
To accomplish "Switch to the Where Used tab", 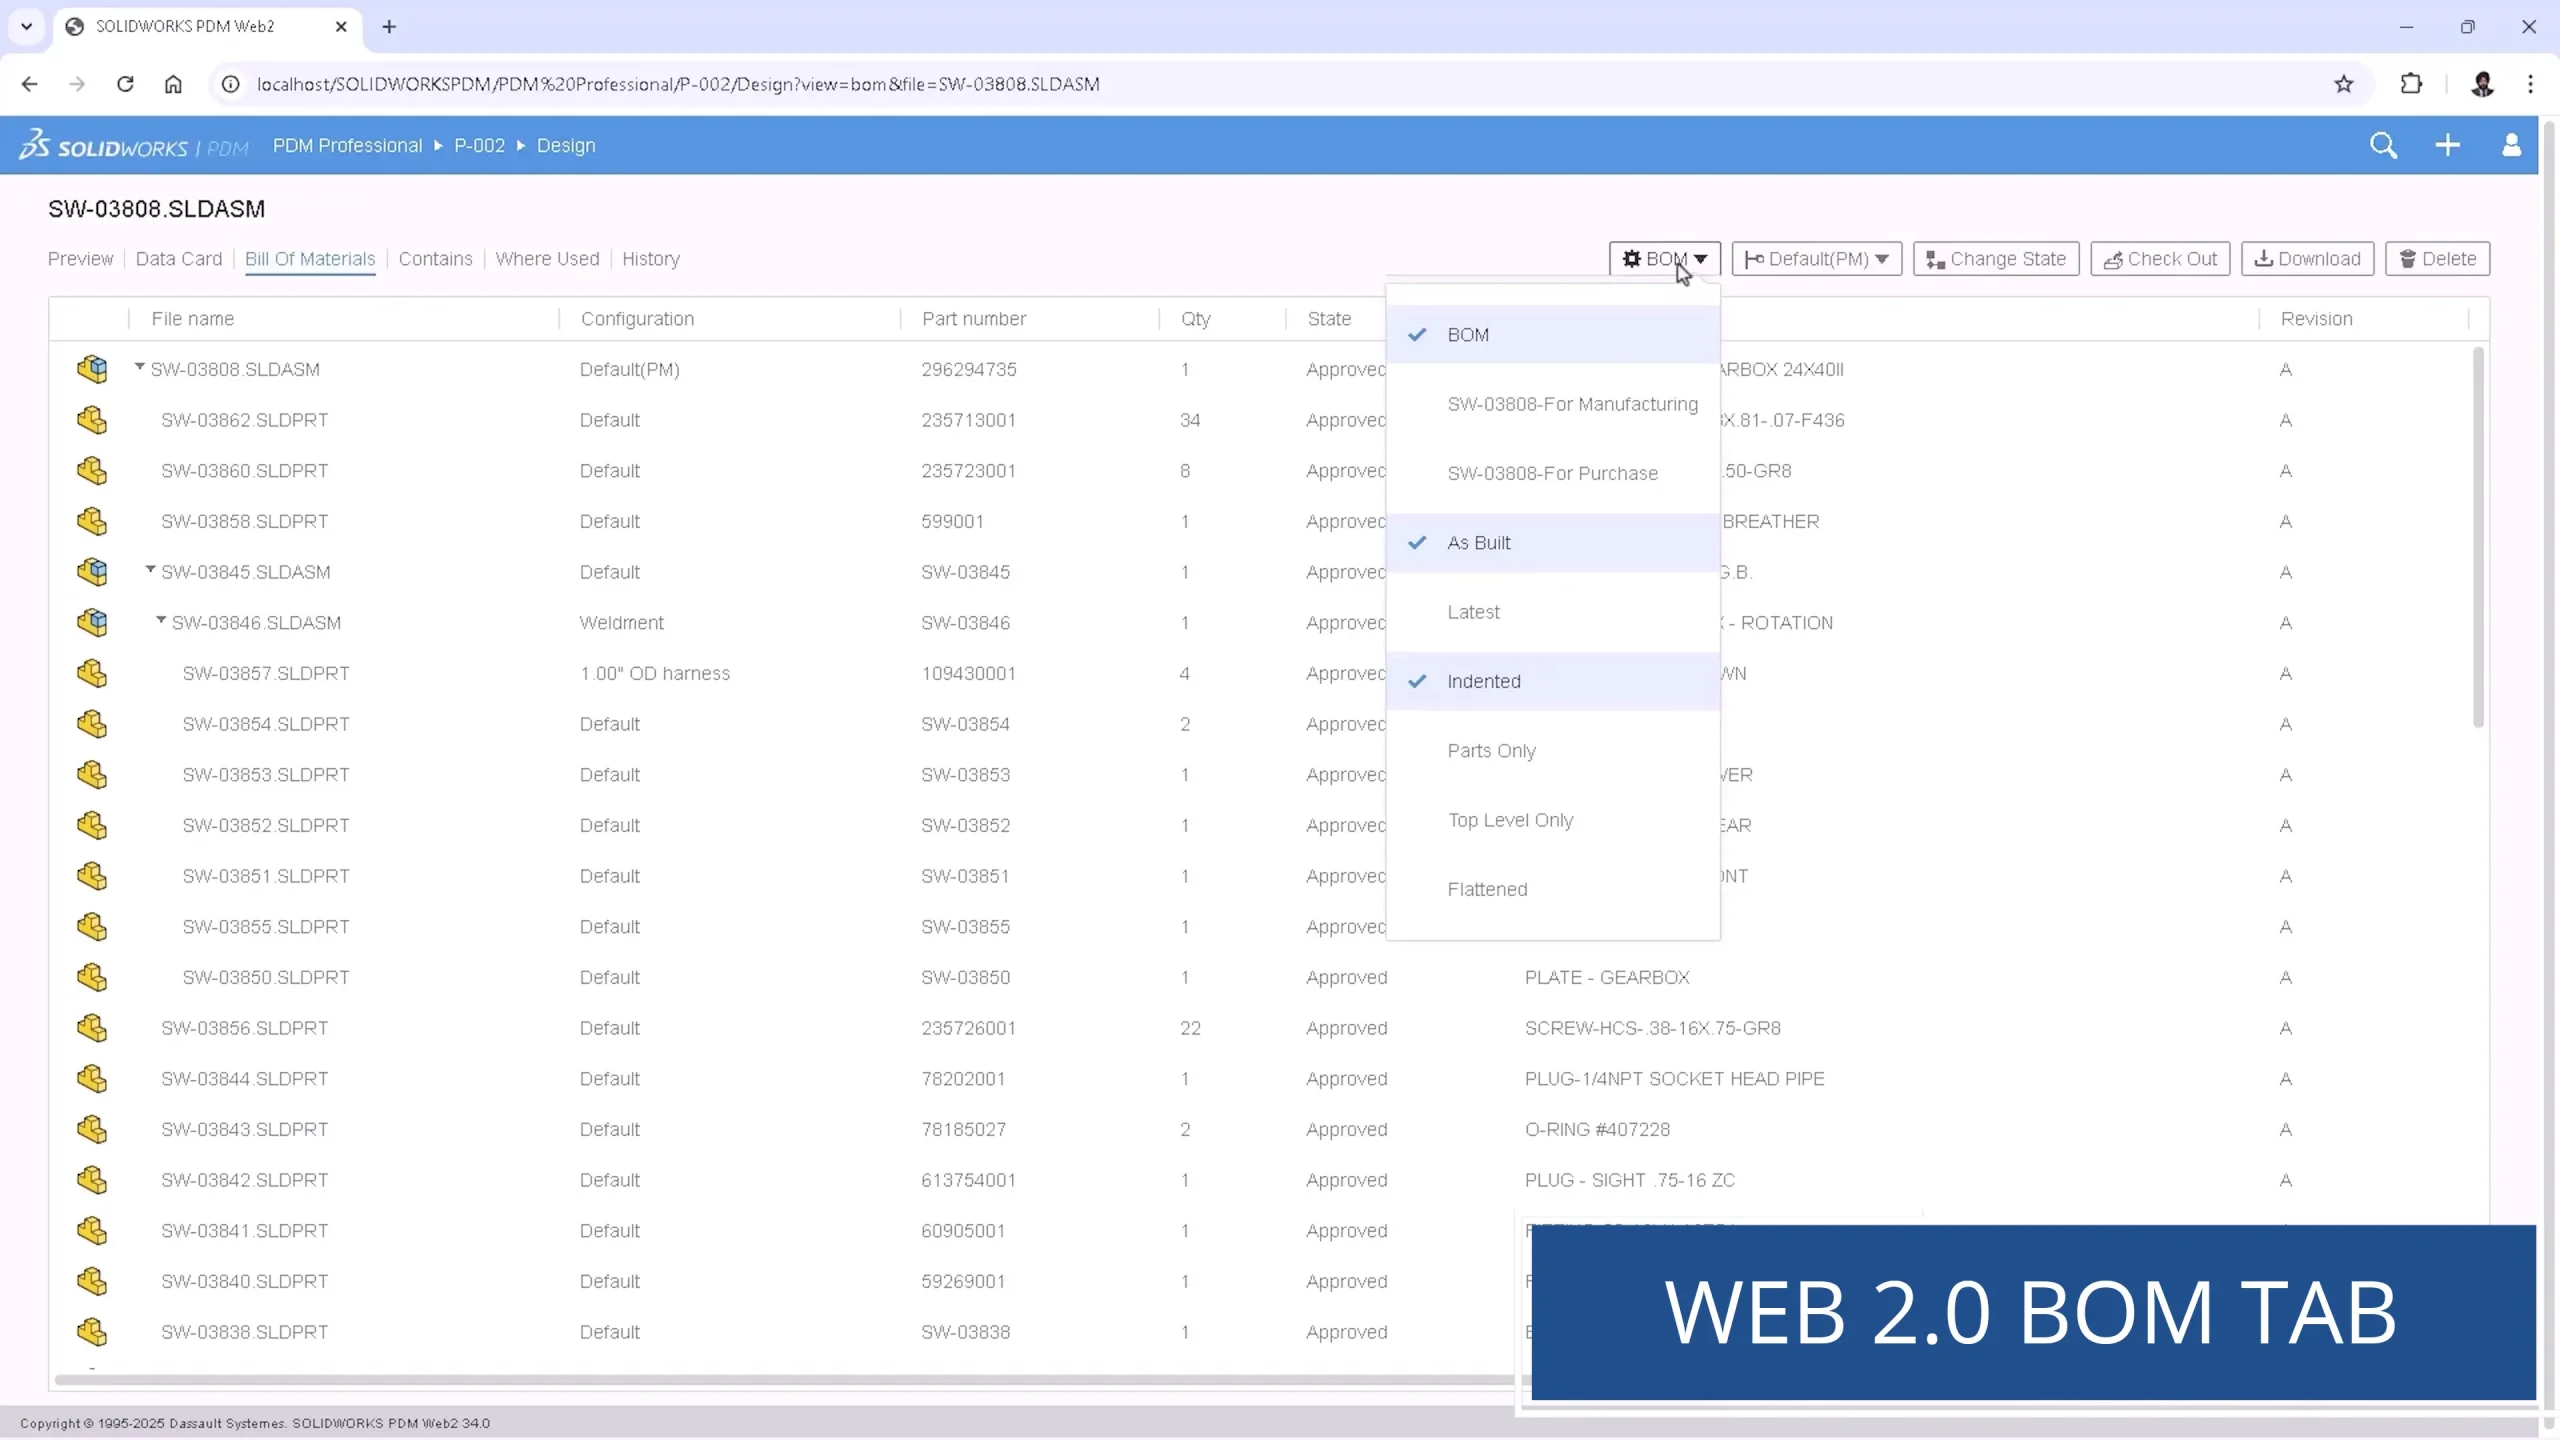I will point(547,258).
